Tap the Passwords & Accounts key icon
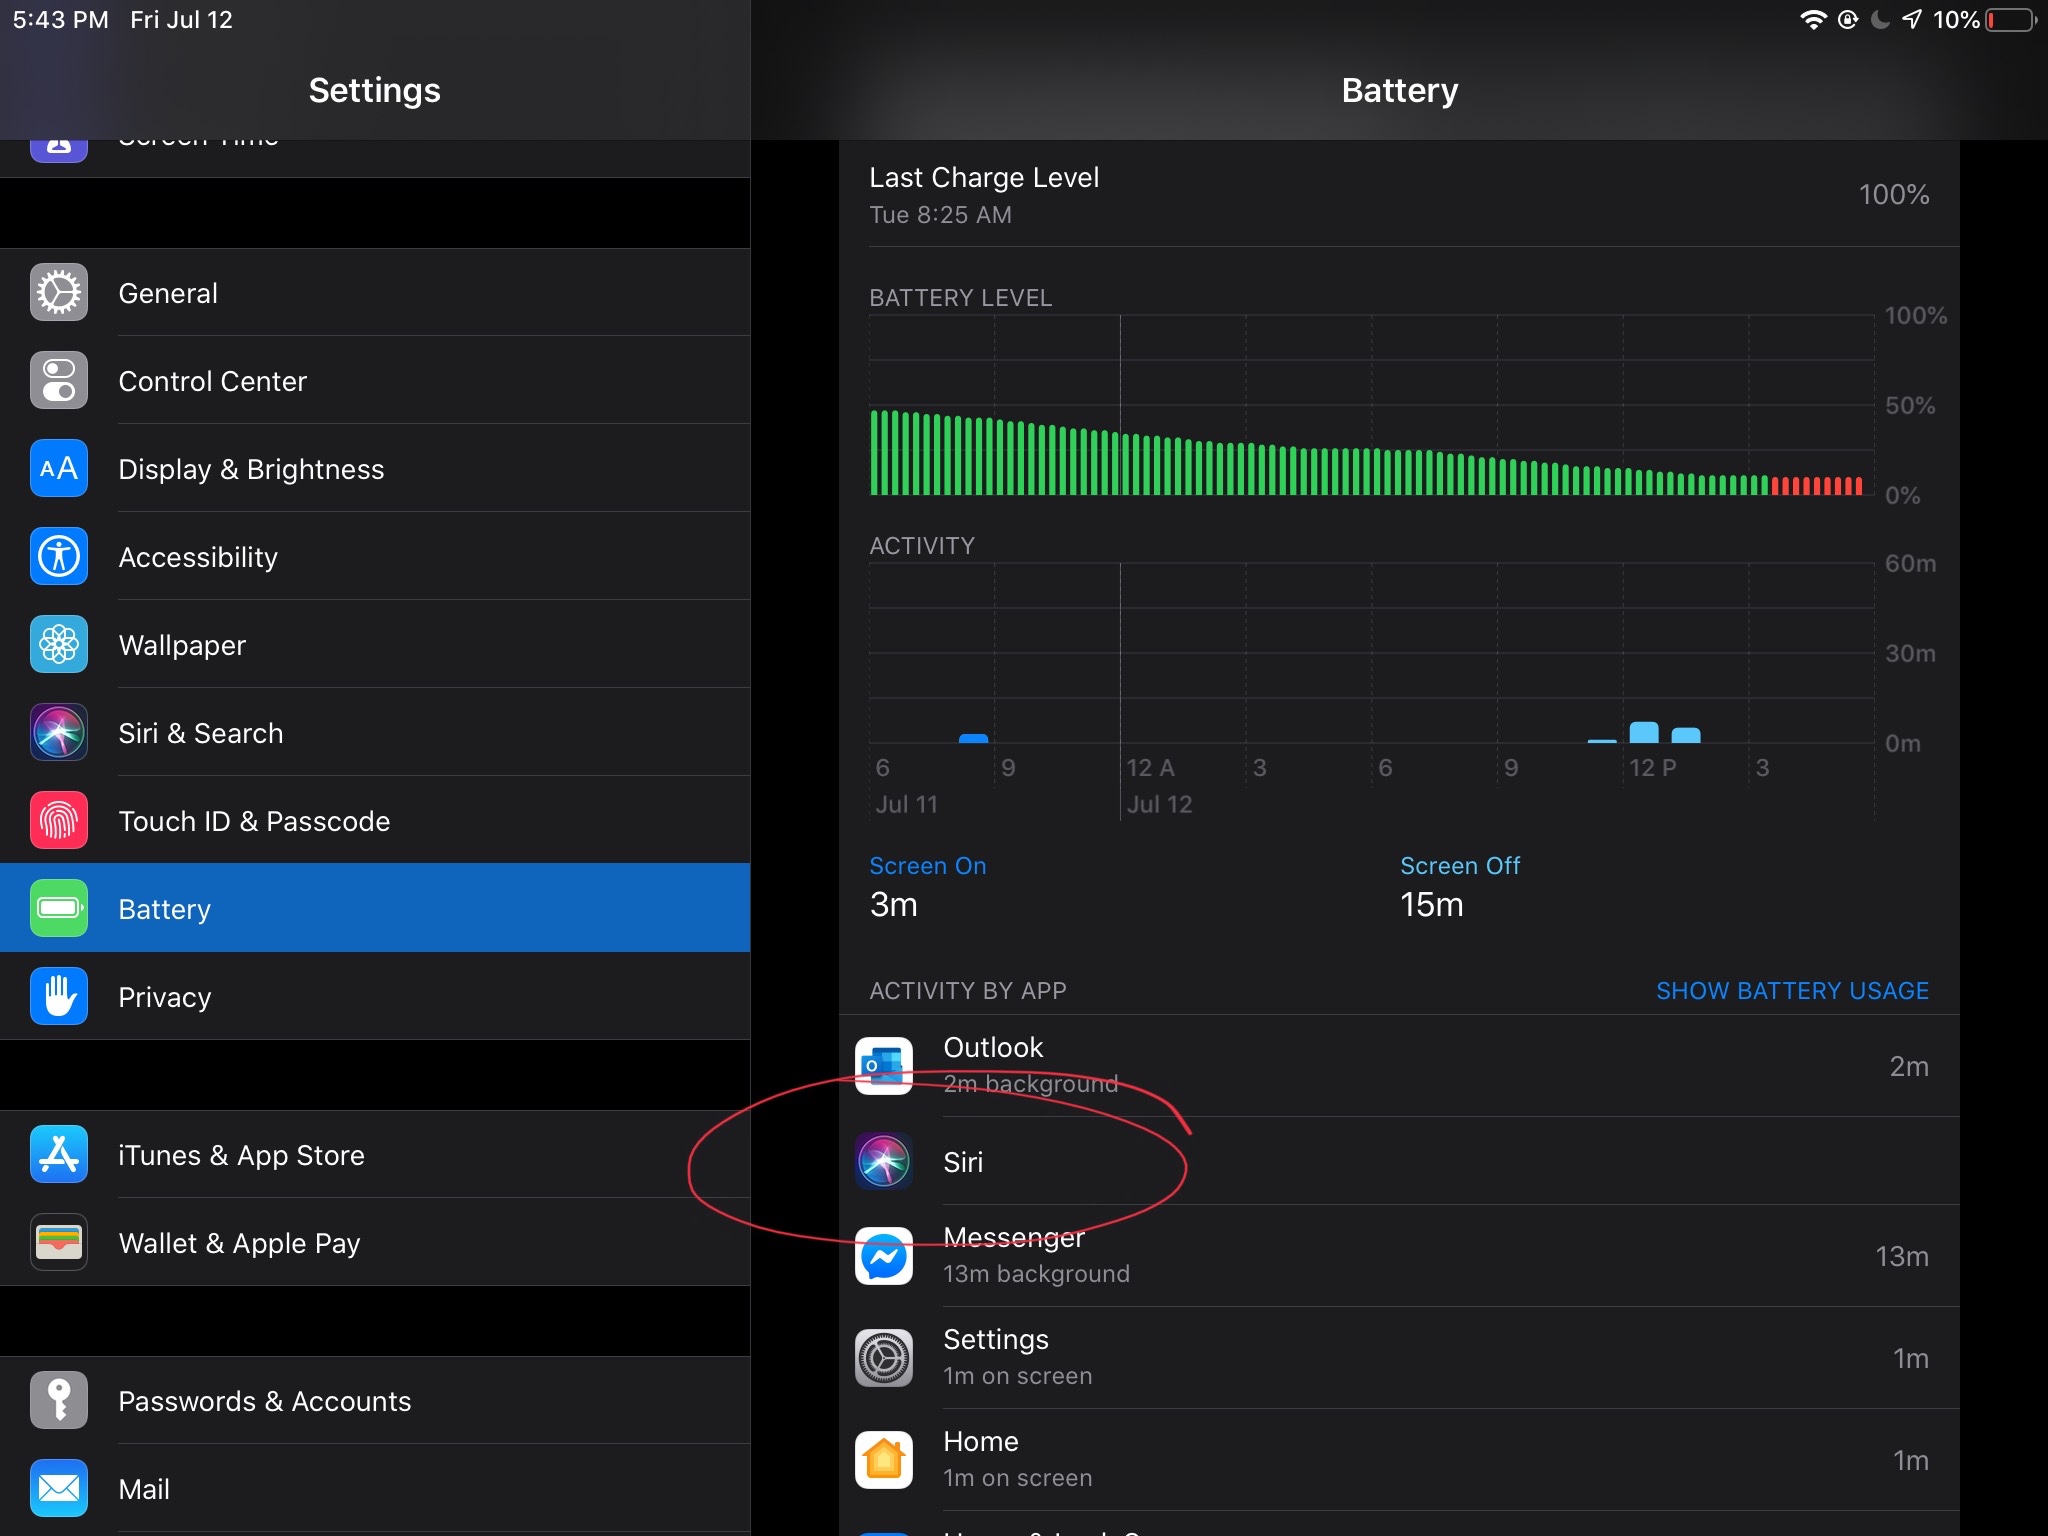The image size is (2048, 1536). [x=59, y=1400]
